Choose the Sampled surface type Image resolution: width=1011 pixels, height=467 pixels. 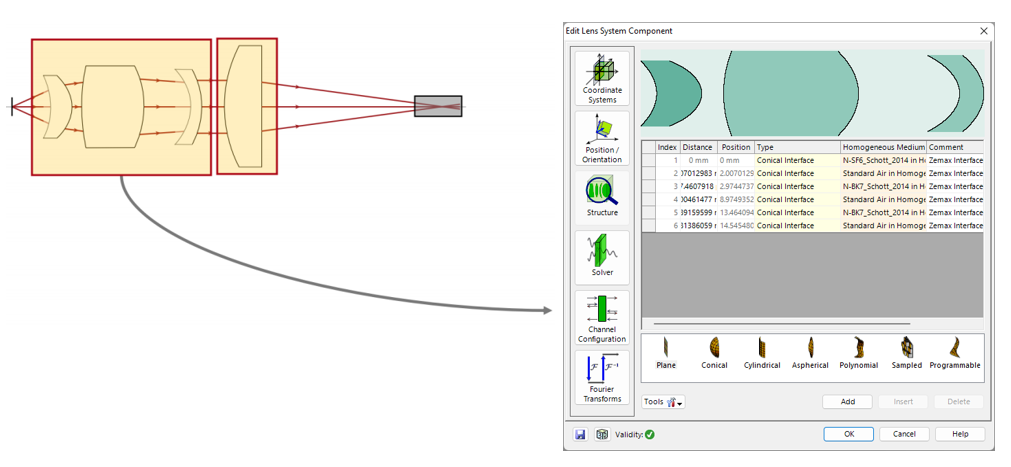(x=907, y=353)
